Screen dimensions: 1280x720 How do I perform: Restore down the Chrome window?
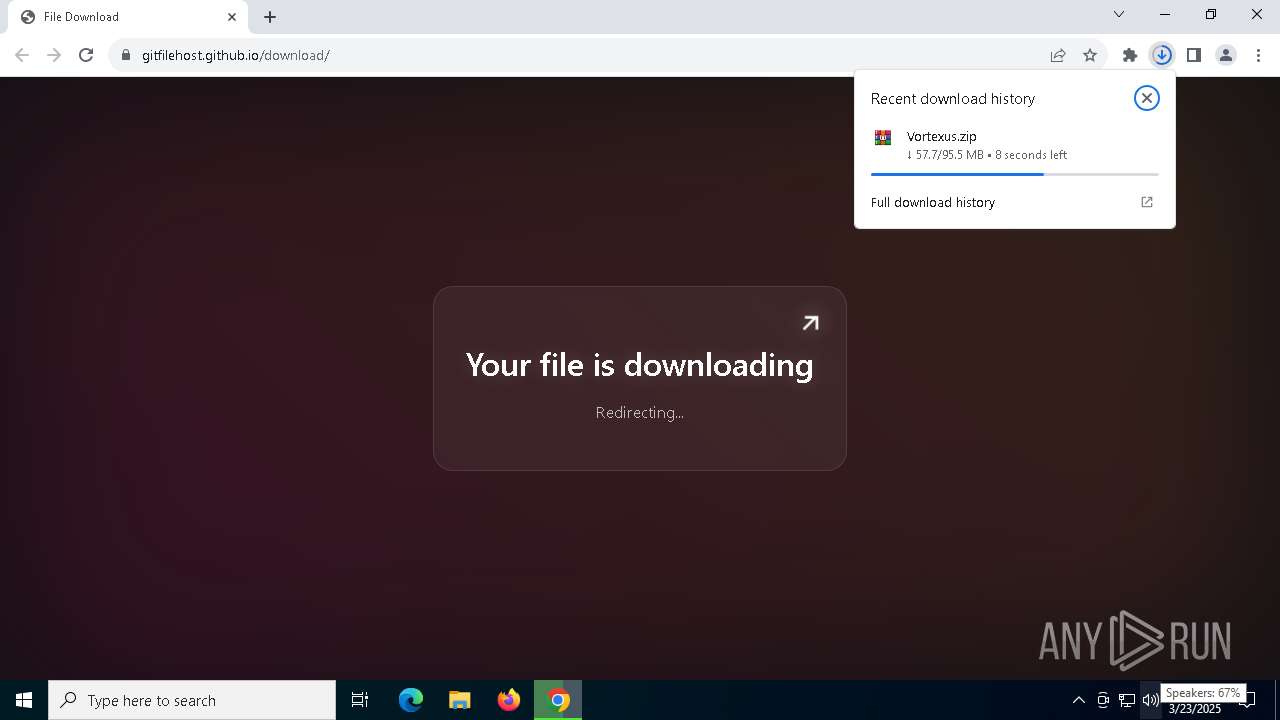pyautogui.click(x=1211, y=14)
